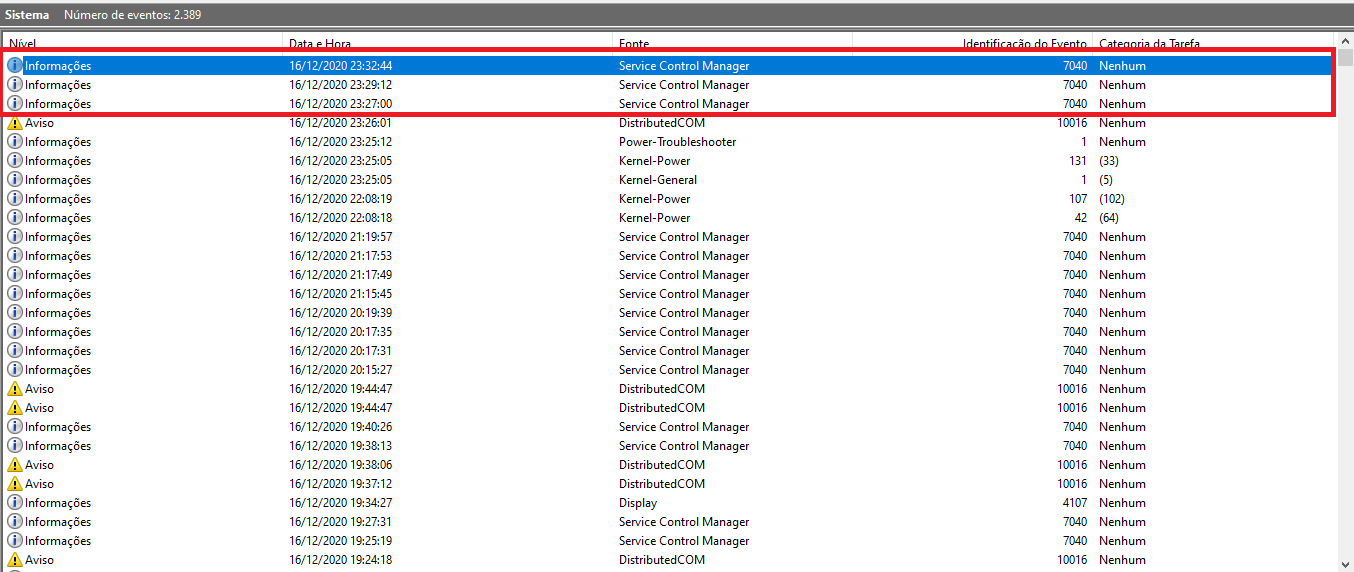Select the date cell 16/12/2020 23:27:00
The image size is (1354, 572).
tap(341, 104)
